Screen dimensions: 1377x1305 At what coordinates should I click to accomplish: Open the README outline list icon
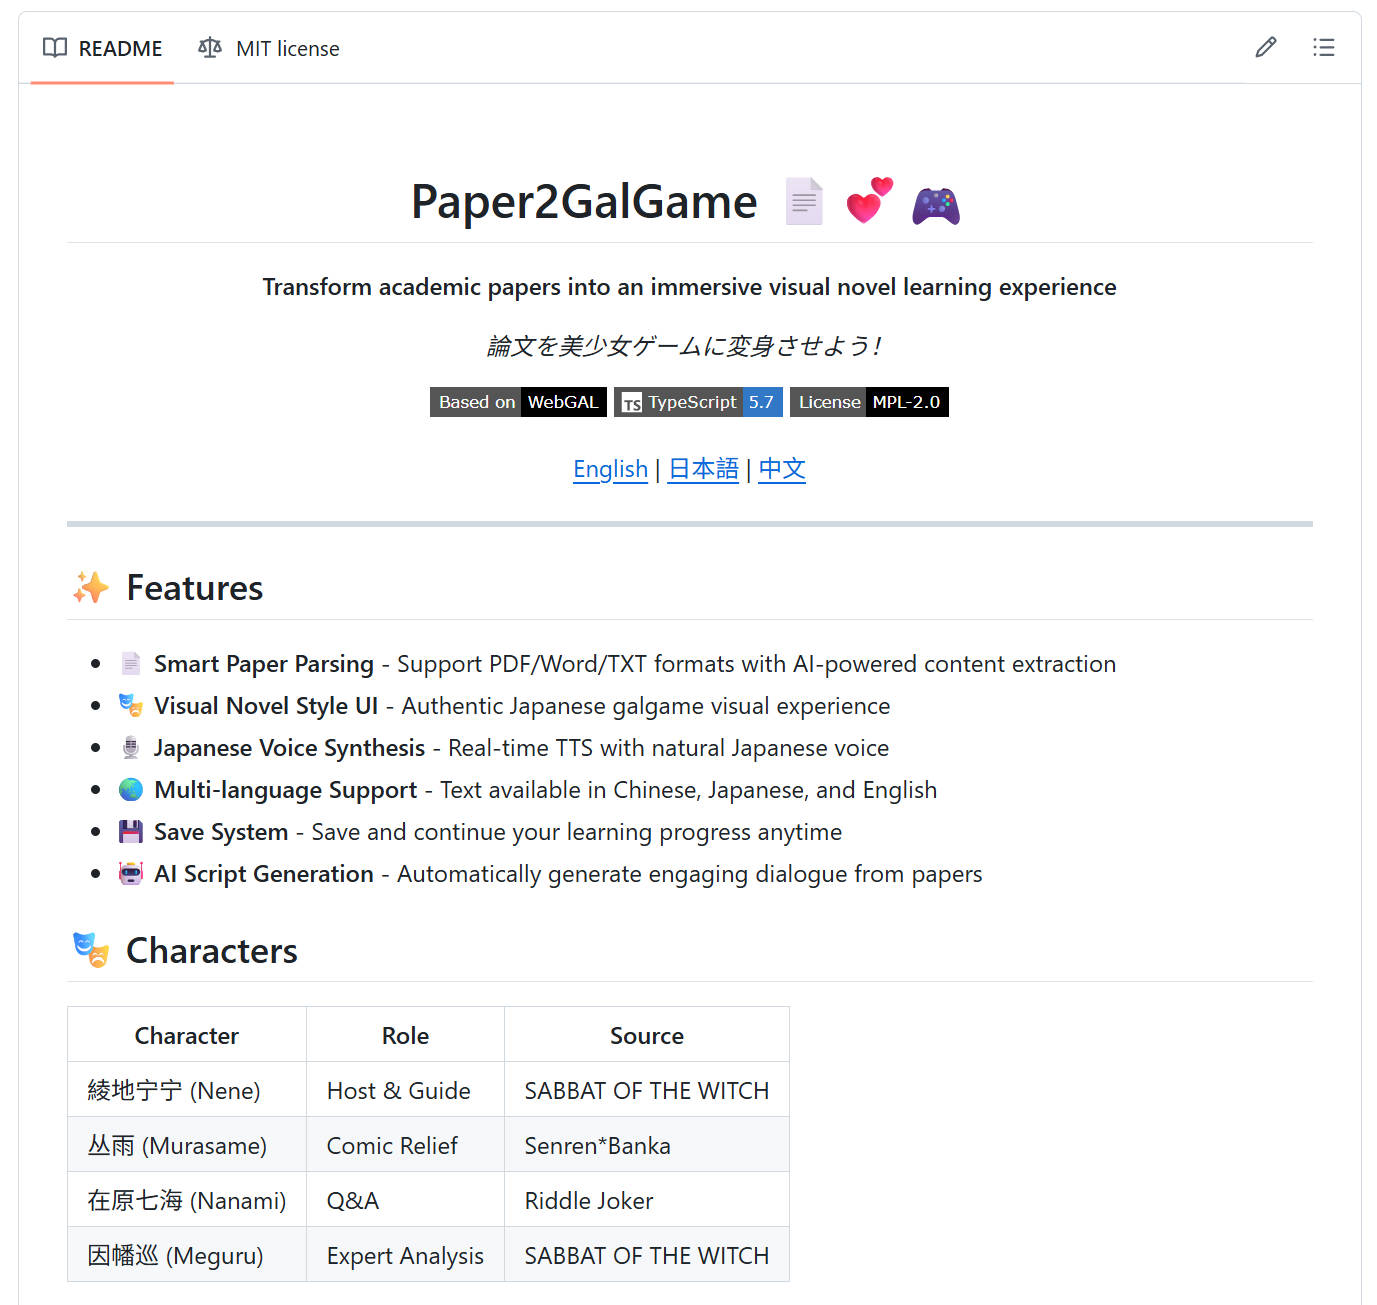click(1324, 47)
